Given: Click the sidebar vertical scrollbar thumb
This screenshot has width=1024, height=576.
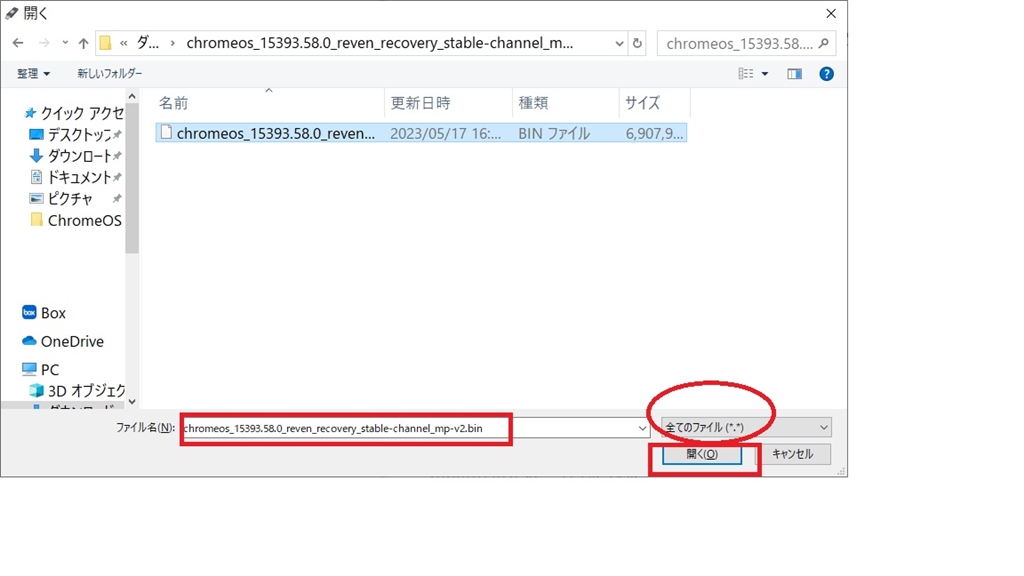Looking at the screenshot, I should pyautogui.click(x=132, y=178).
